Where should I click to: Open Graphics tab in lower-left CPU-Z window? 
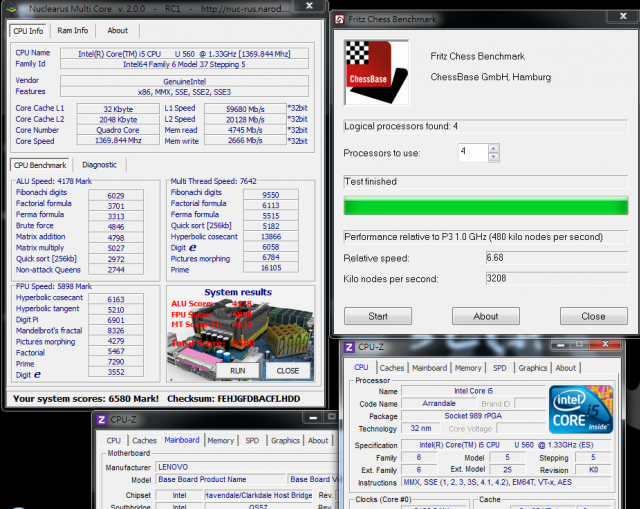(x=285, y=440)
